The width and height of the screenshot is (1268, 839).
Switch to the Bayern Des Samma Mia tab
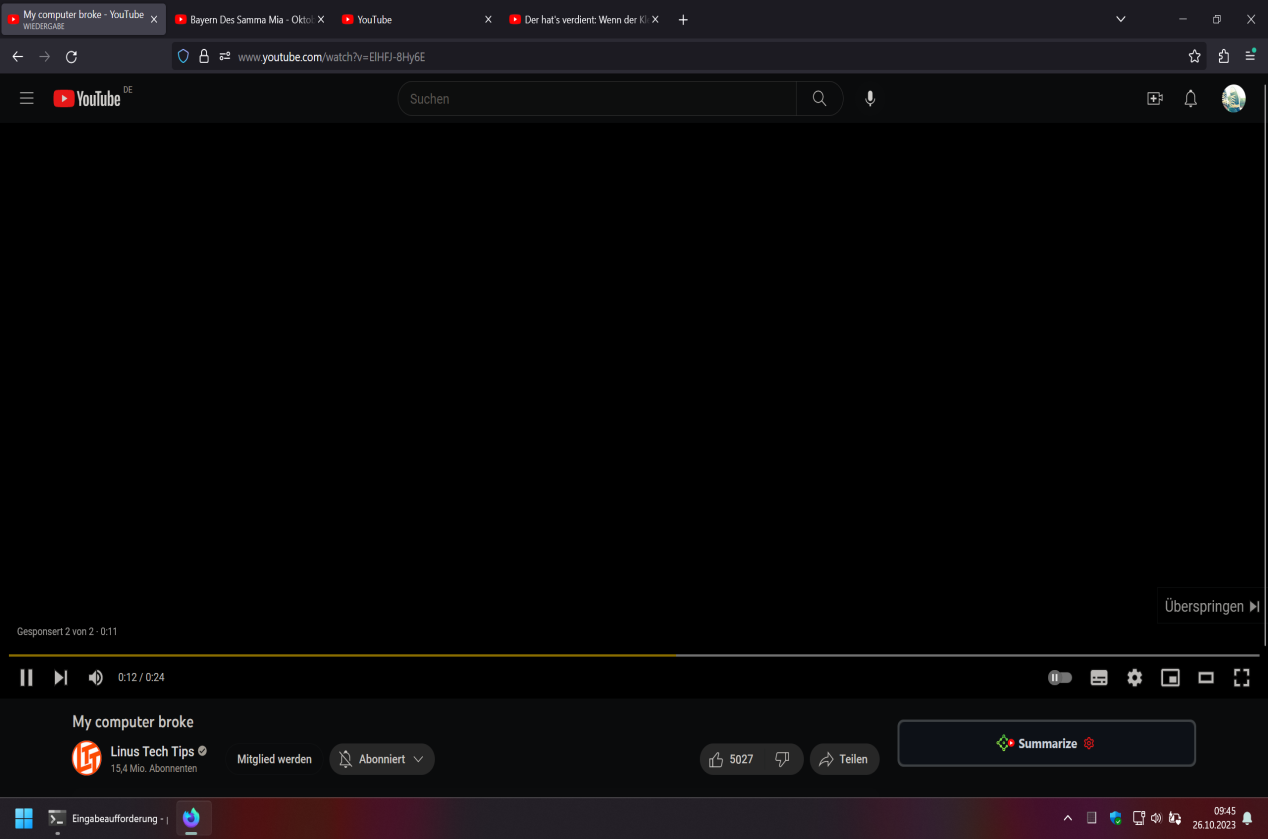pyautogui.click(x=245, y=18)
